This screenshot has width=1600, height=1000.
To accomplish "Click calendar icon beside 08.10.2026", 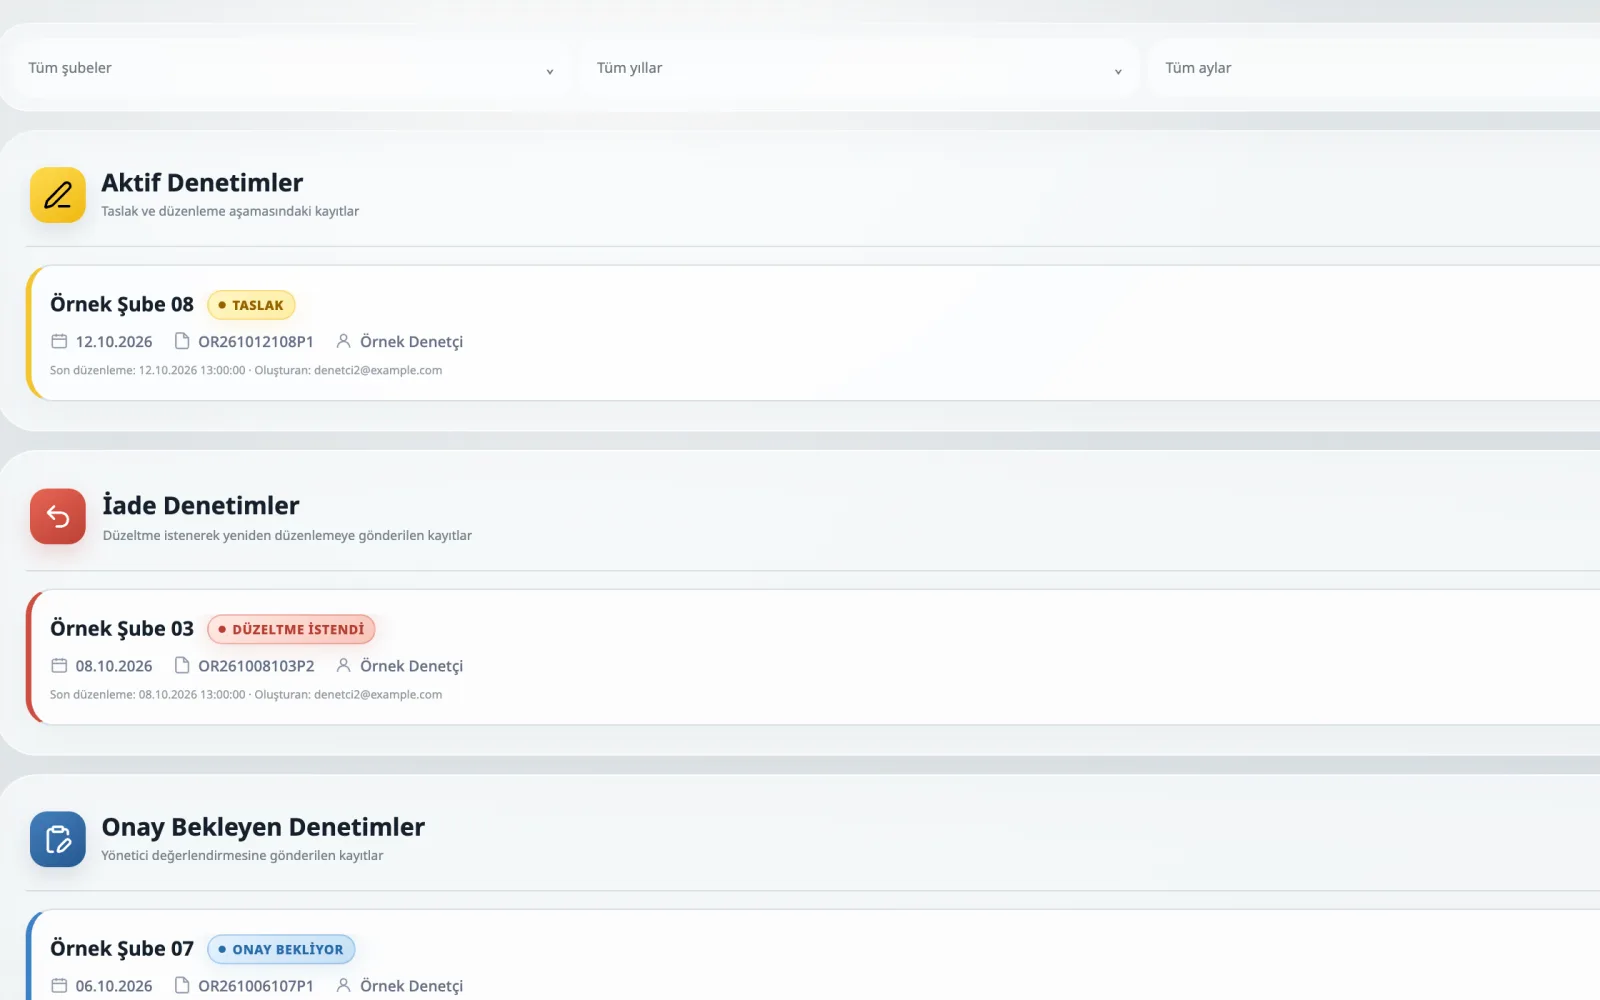I will tap(59, 665).
